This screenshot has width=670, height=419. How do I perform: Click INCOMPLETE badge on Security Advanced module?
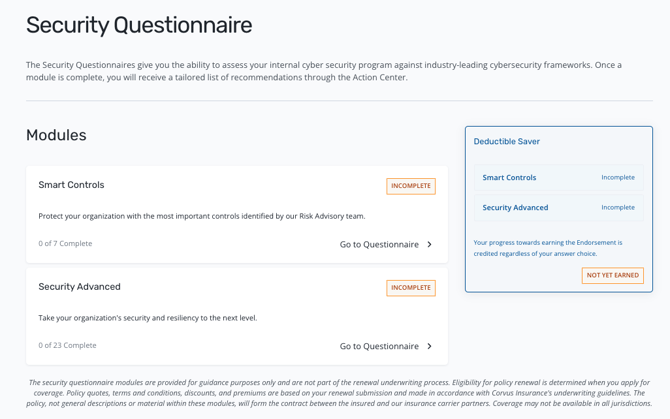[411, 287]
